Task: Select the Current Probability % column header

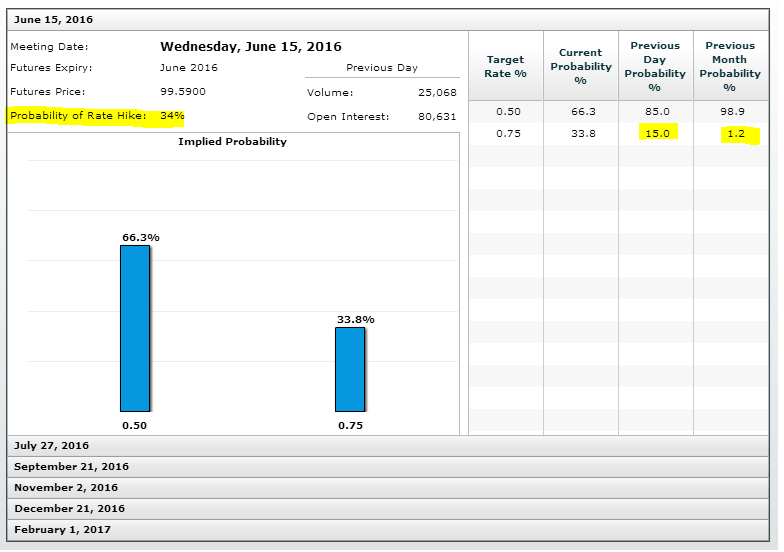Action: (580, 66)
